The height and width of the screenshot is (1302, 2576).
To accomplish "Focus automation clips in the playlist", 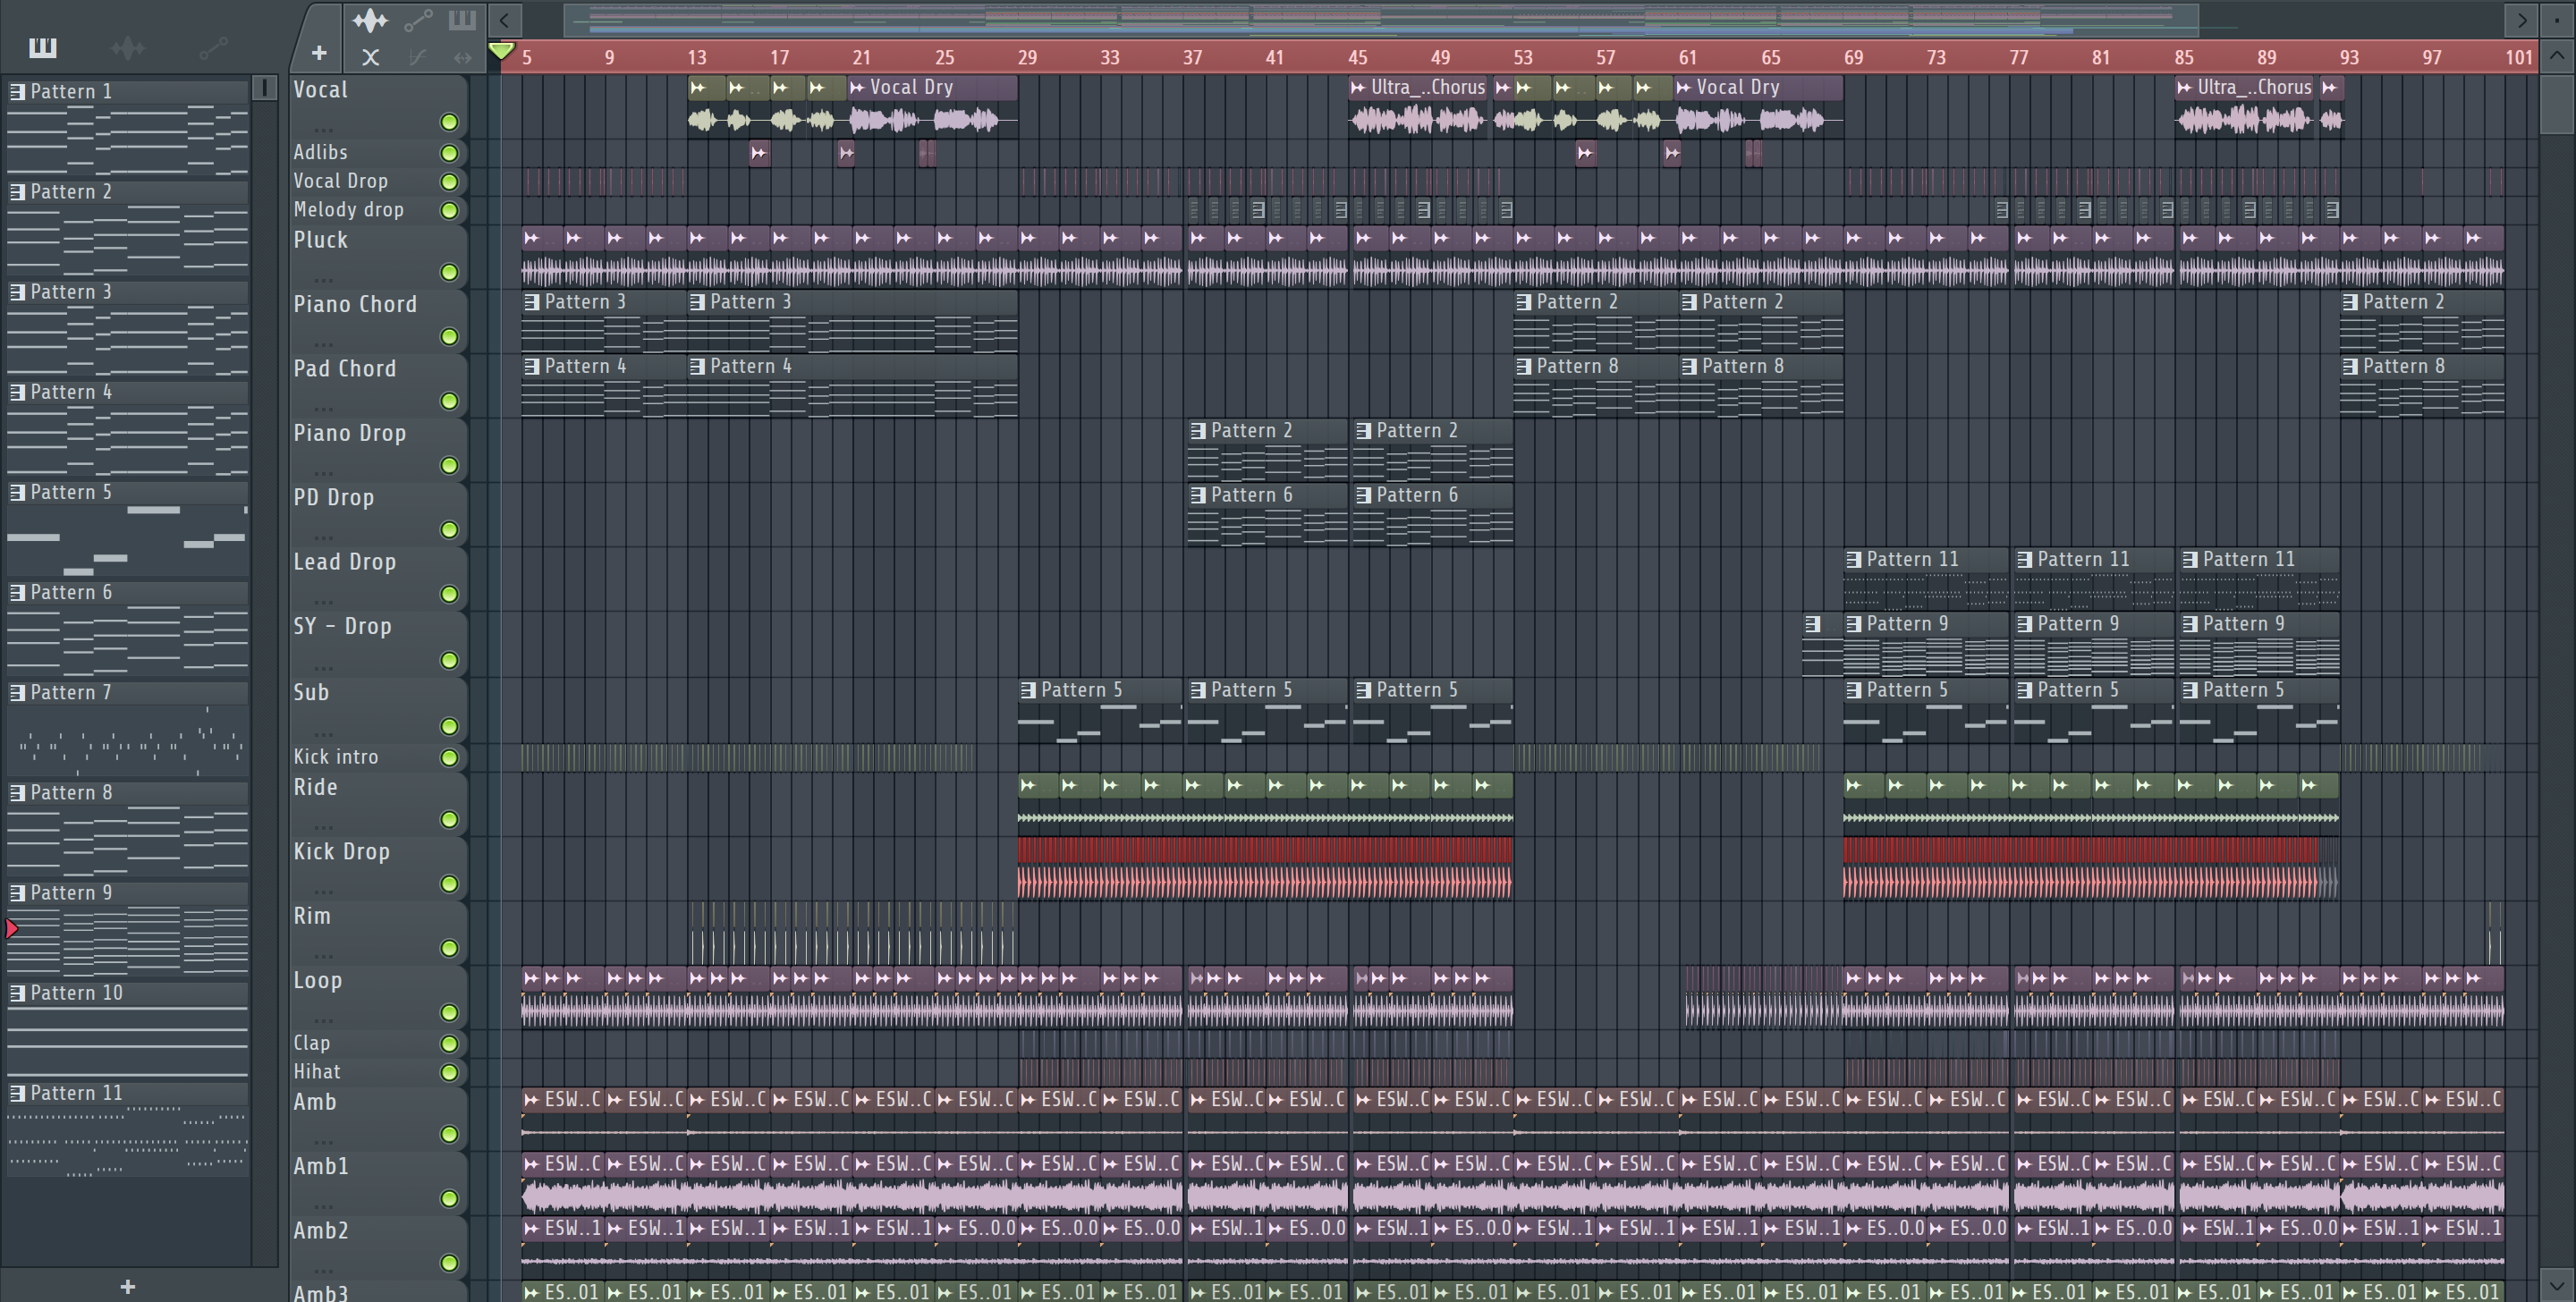I will coord(418,19).
